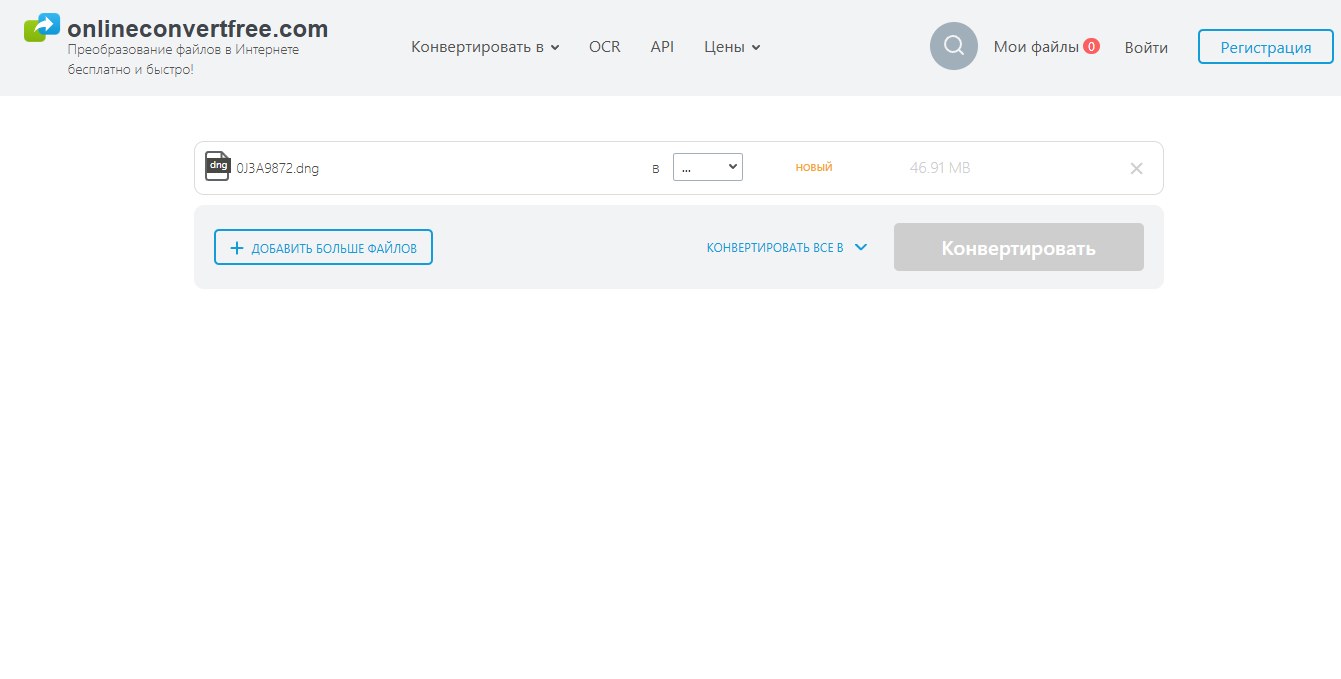Image resolution: width=1341 pixels, height=679 pixels.
Task: Click the plus icon to add files
Action: click(237, 248)
